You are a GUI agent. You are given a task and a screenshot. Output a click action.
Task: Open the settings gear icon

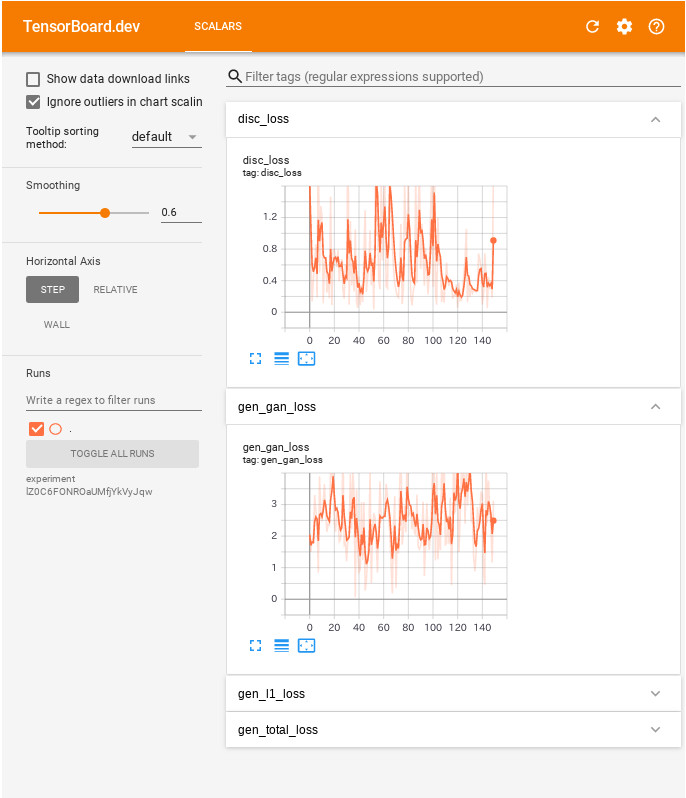[624, 26]
